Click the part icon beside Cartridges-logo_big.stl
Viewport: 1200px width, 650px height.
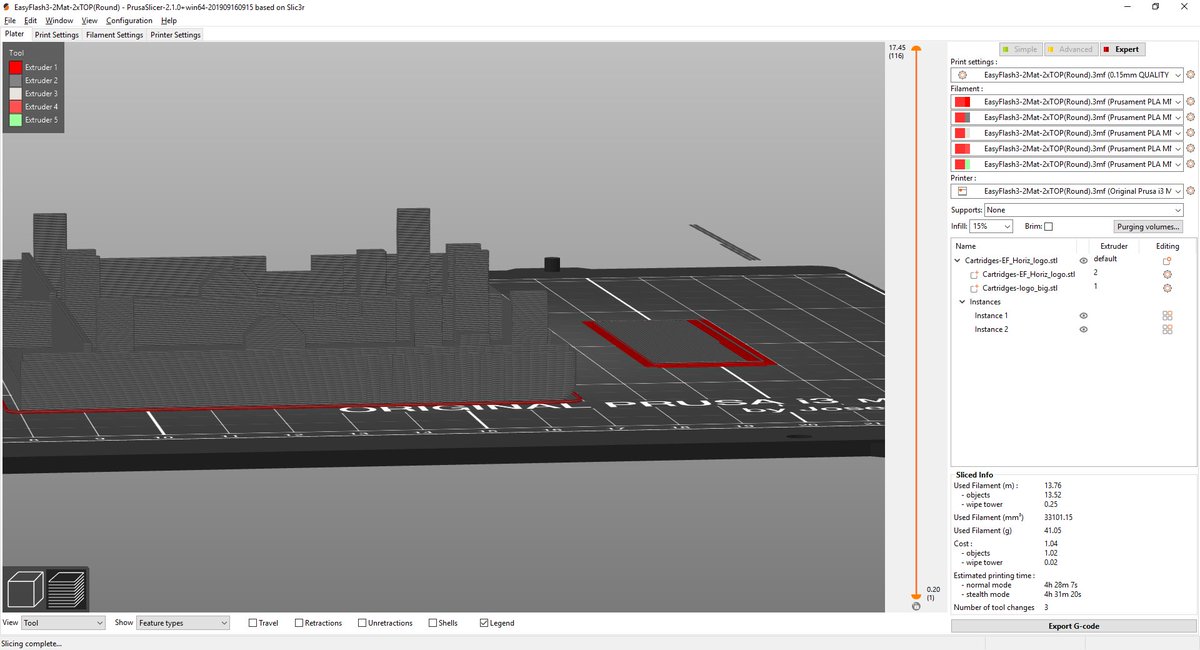pos(975,288)
